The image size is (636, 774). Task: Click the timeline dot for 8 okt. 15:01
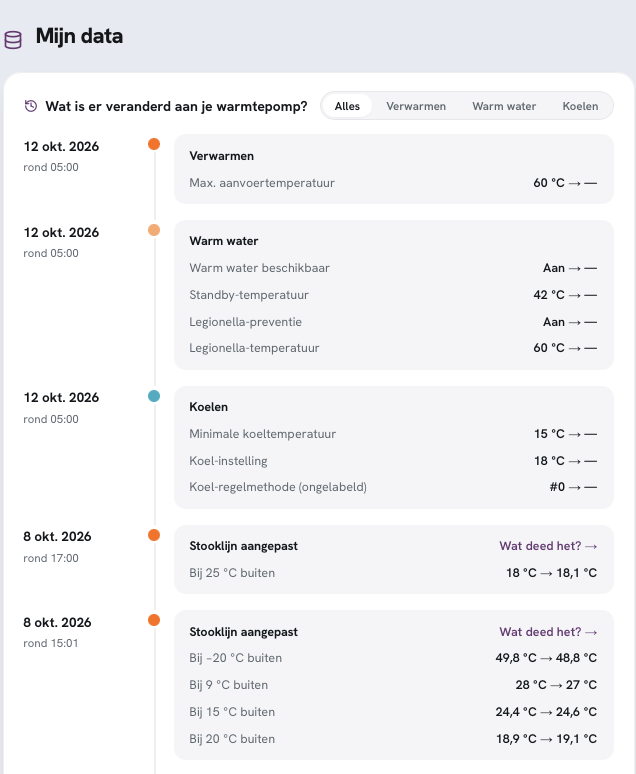coord(154,620)
